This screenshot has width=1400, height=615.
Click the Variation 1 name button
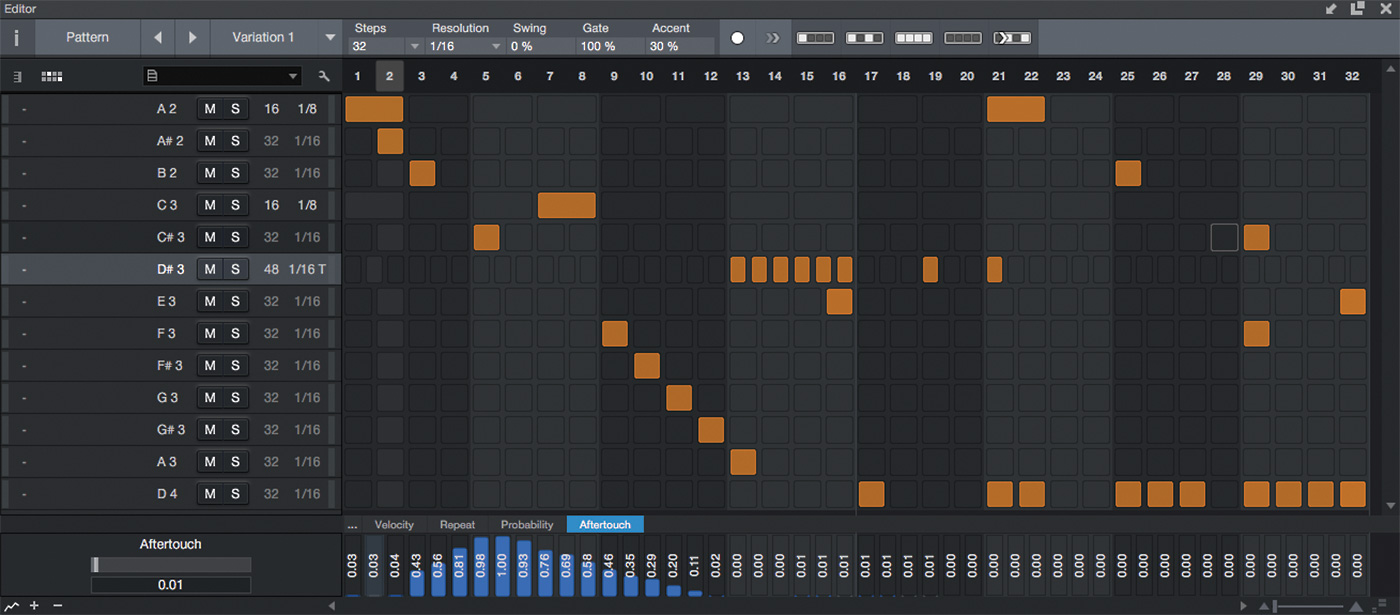[264, 38]
